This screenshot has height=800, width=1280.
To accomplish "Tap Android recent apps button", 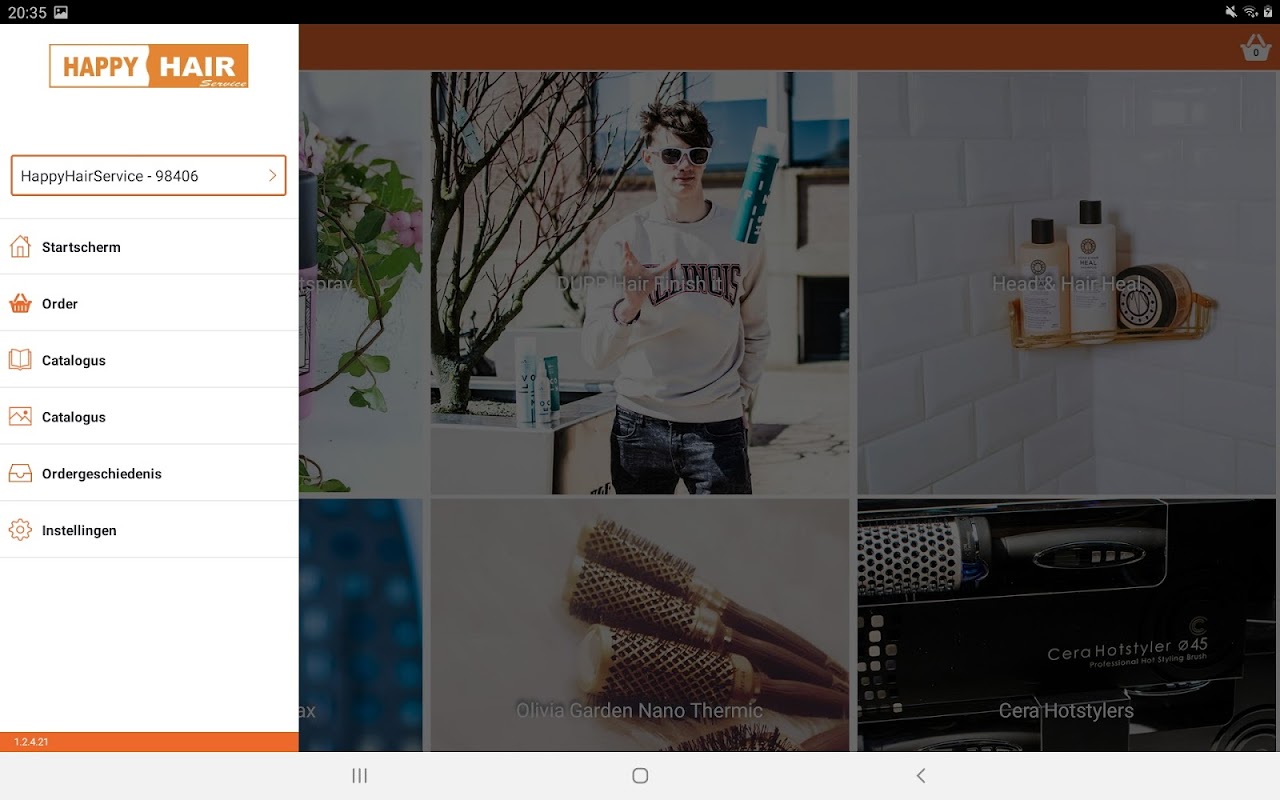I will click(360, 776).
